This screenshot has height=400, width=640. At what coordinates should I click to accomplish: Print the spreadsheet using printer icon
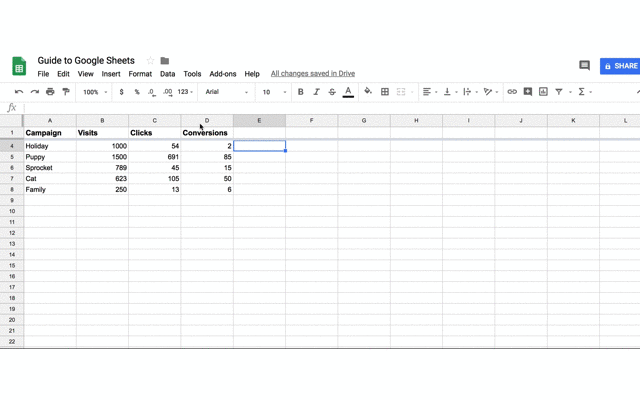tap(50, 92)
